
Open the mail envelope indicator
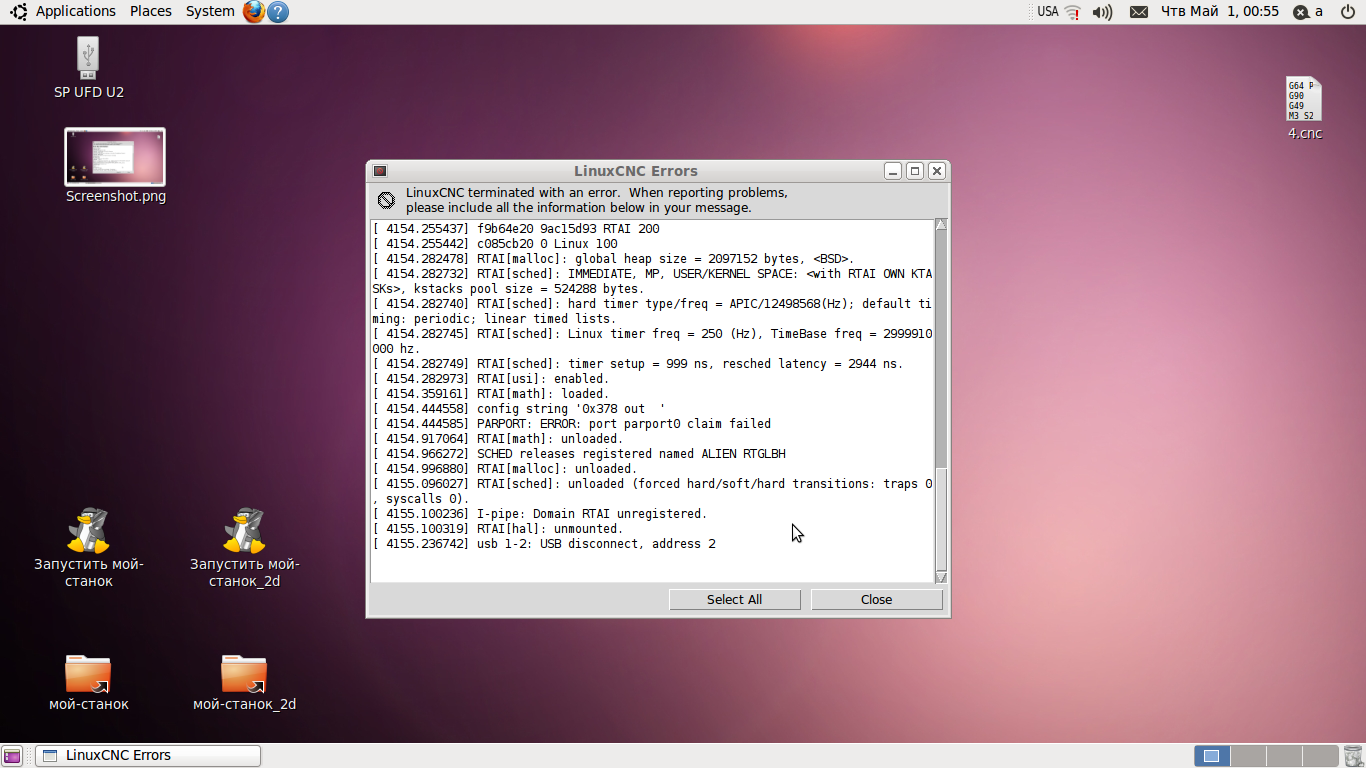(x=1138, y=12)
